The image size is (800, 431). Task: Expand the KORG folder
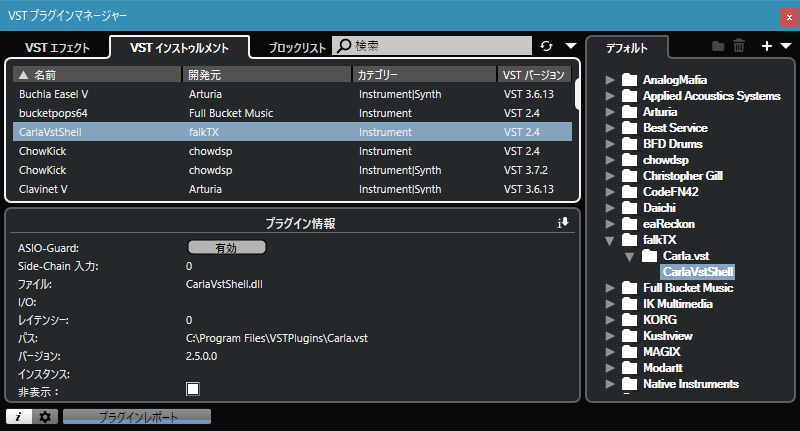click(610, 320)
